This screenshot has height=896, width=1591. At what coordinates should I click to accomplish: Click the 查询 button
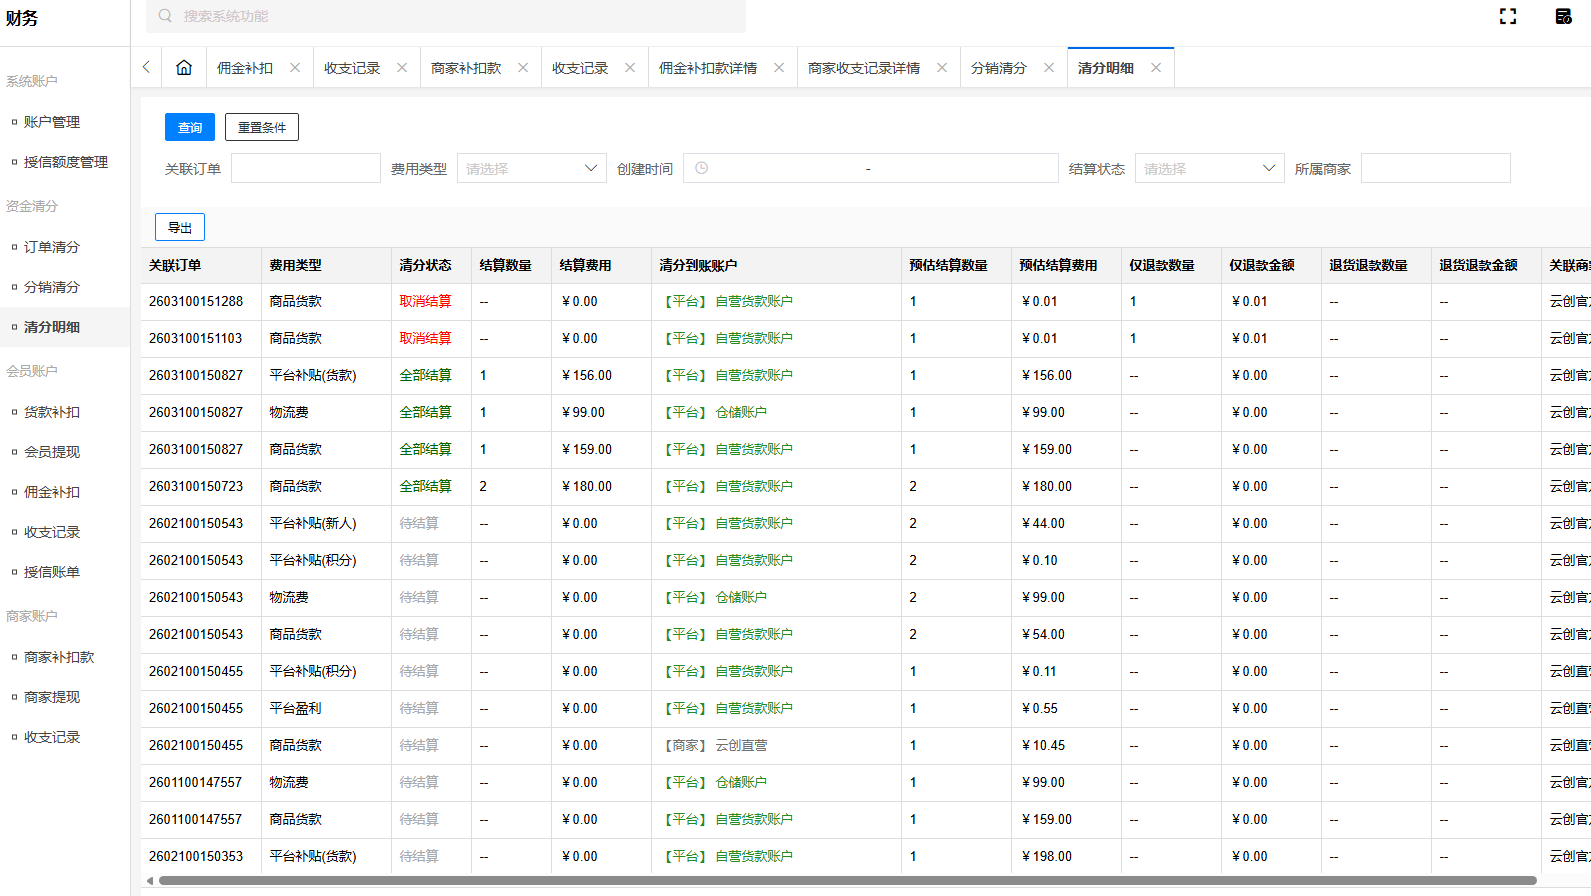190,127
